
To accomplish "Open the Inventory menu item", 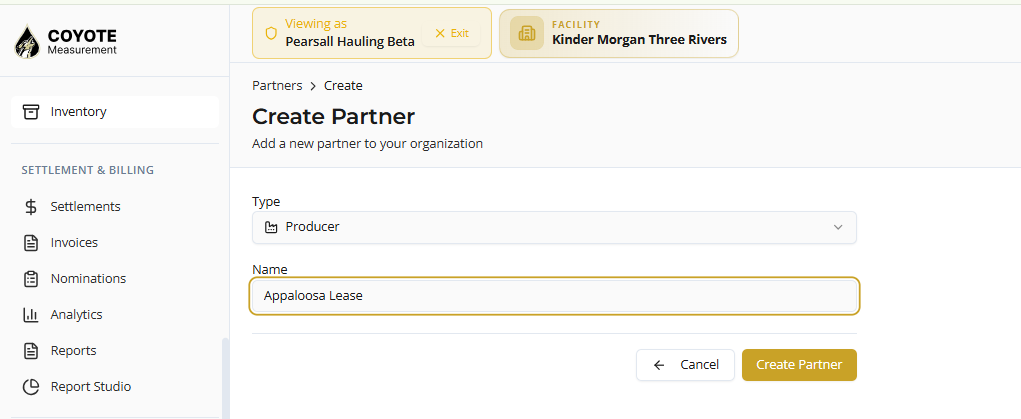I will (115, 111).
